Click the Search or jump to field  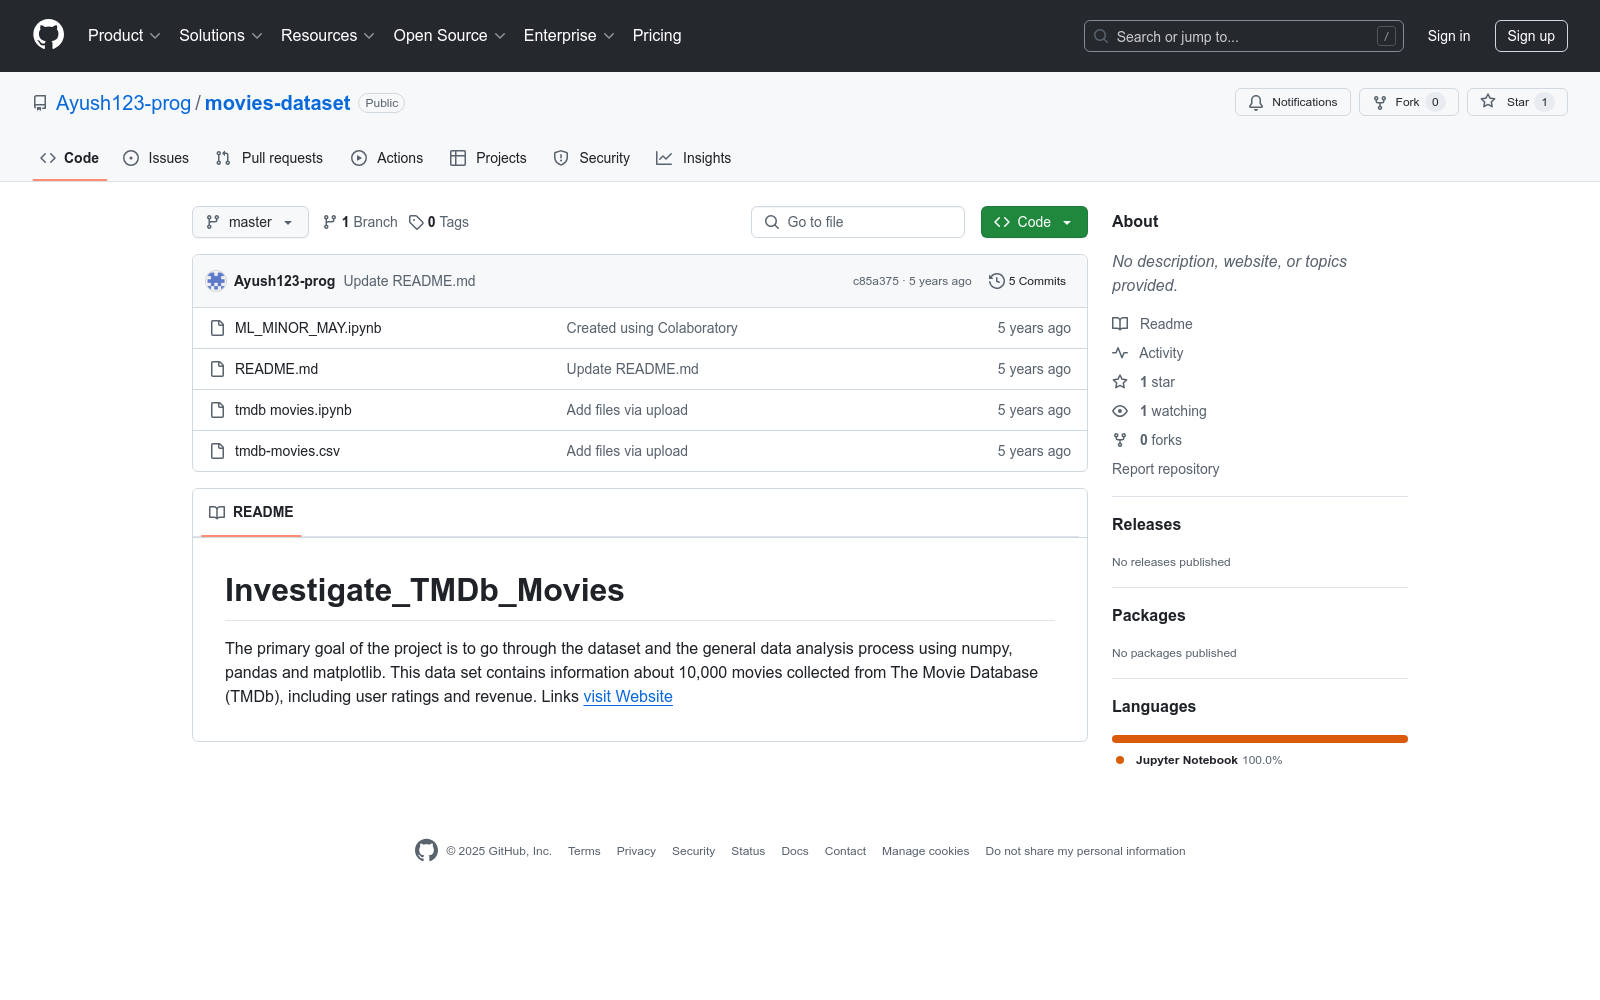point(1244,36)
